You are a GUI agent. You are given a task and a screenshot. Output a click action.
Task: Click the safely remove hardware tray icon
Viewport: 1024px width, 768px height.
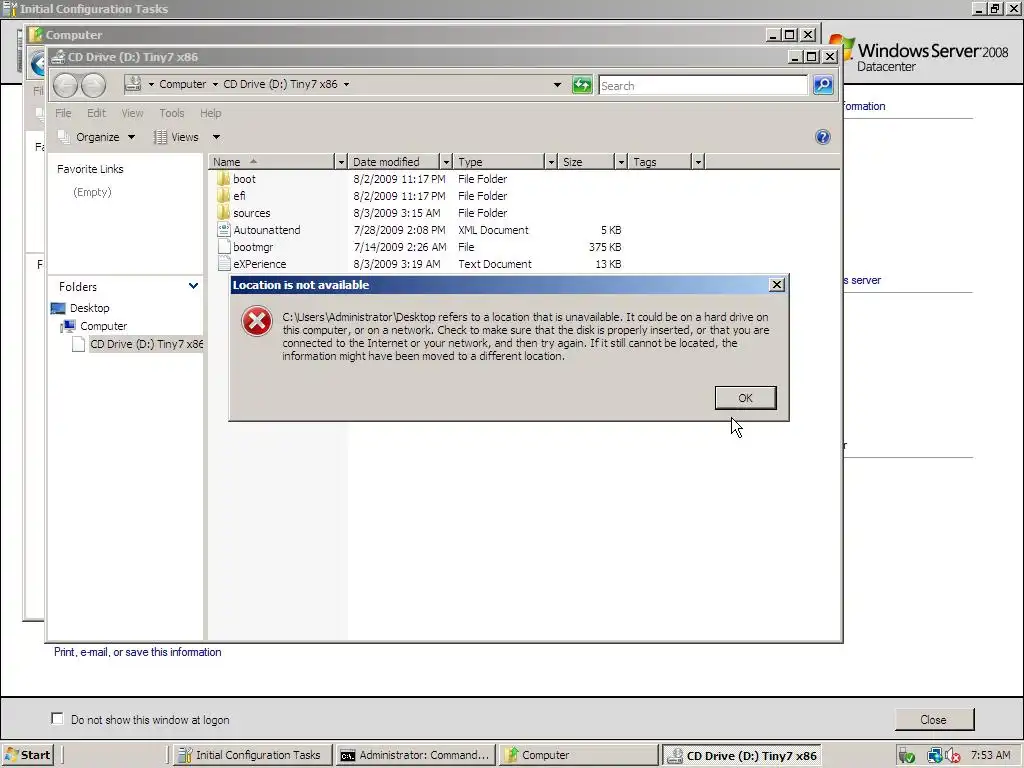(x=906, y=756)
